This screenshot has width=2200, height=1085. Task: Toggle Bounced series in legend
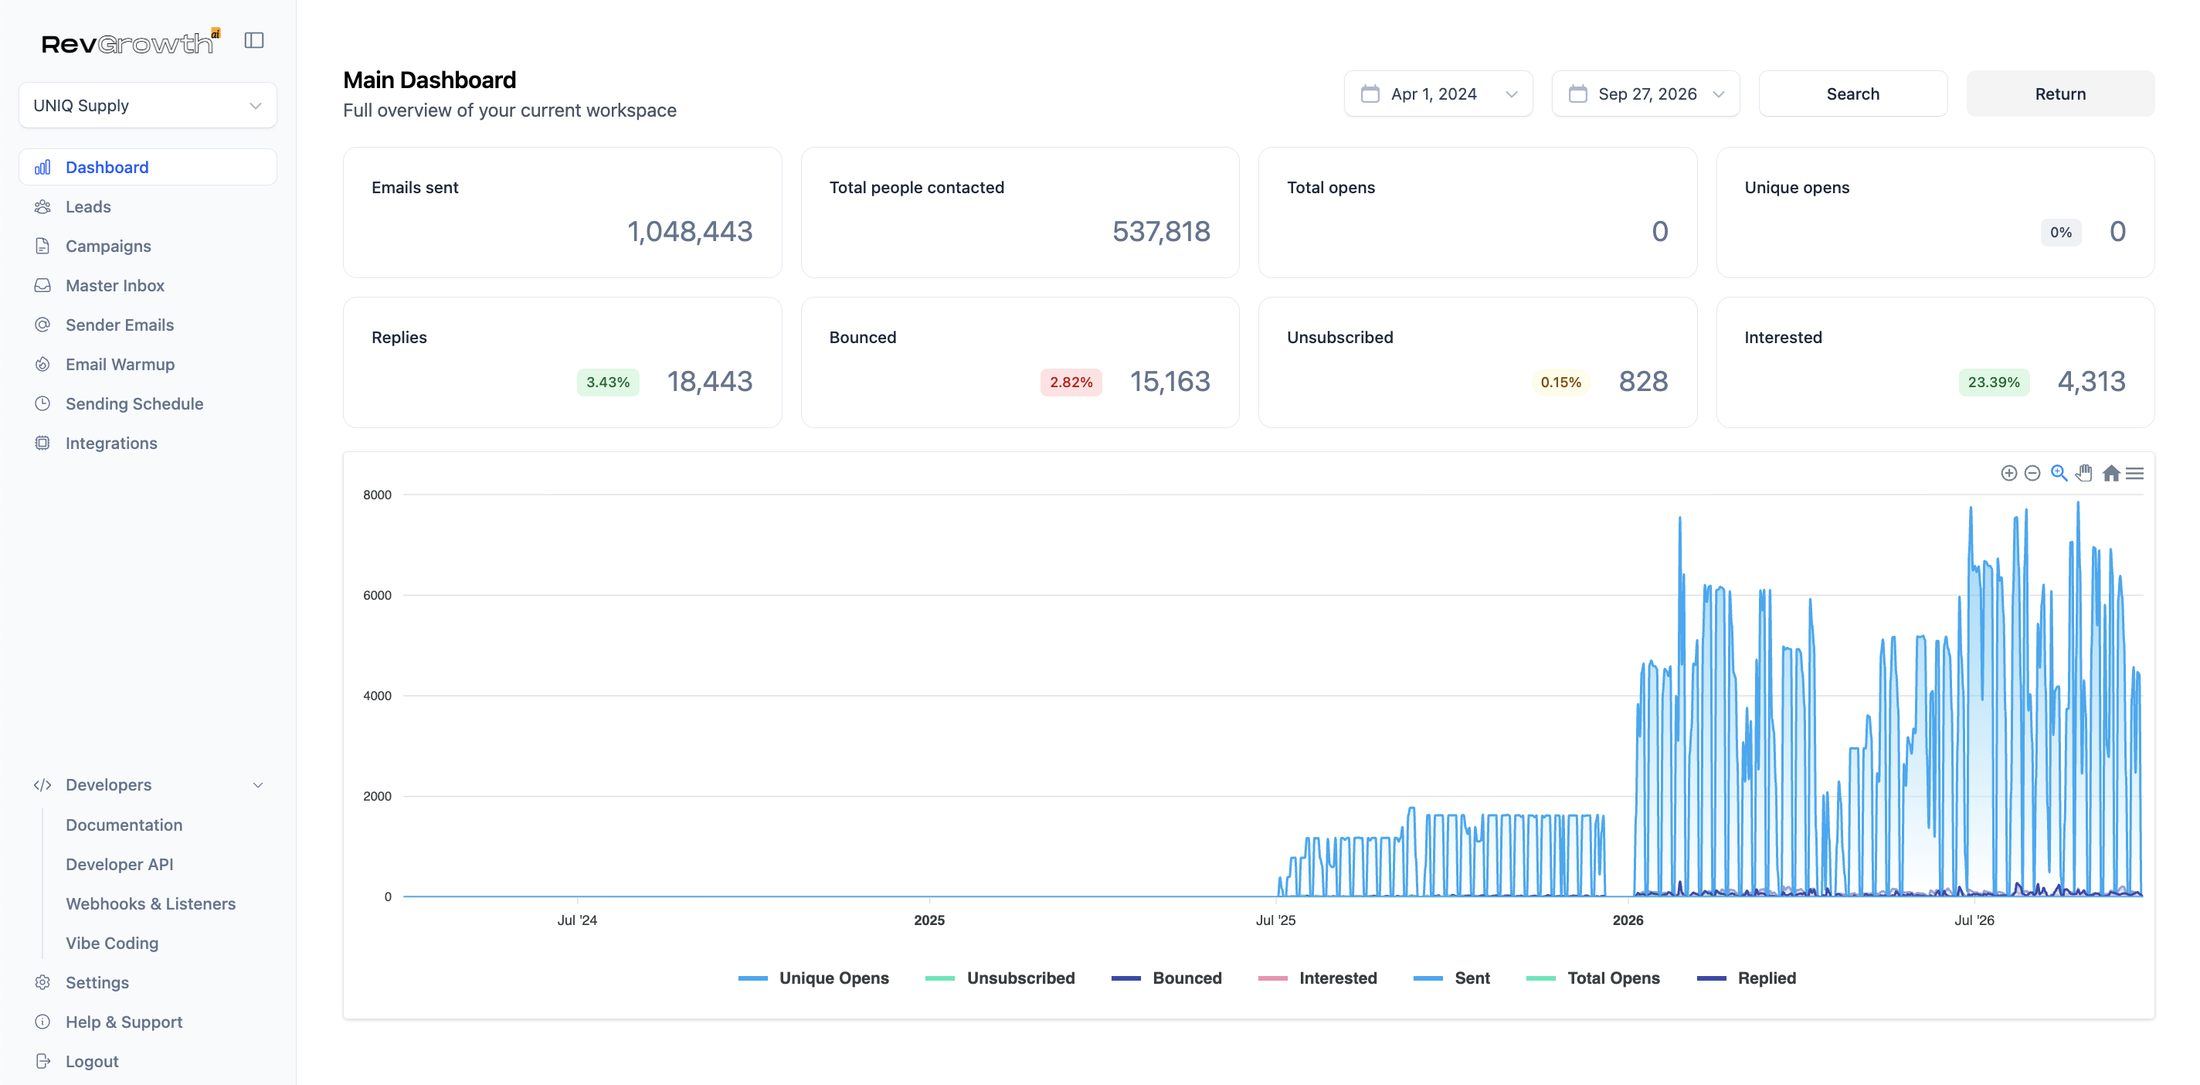[1166, 978]
